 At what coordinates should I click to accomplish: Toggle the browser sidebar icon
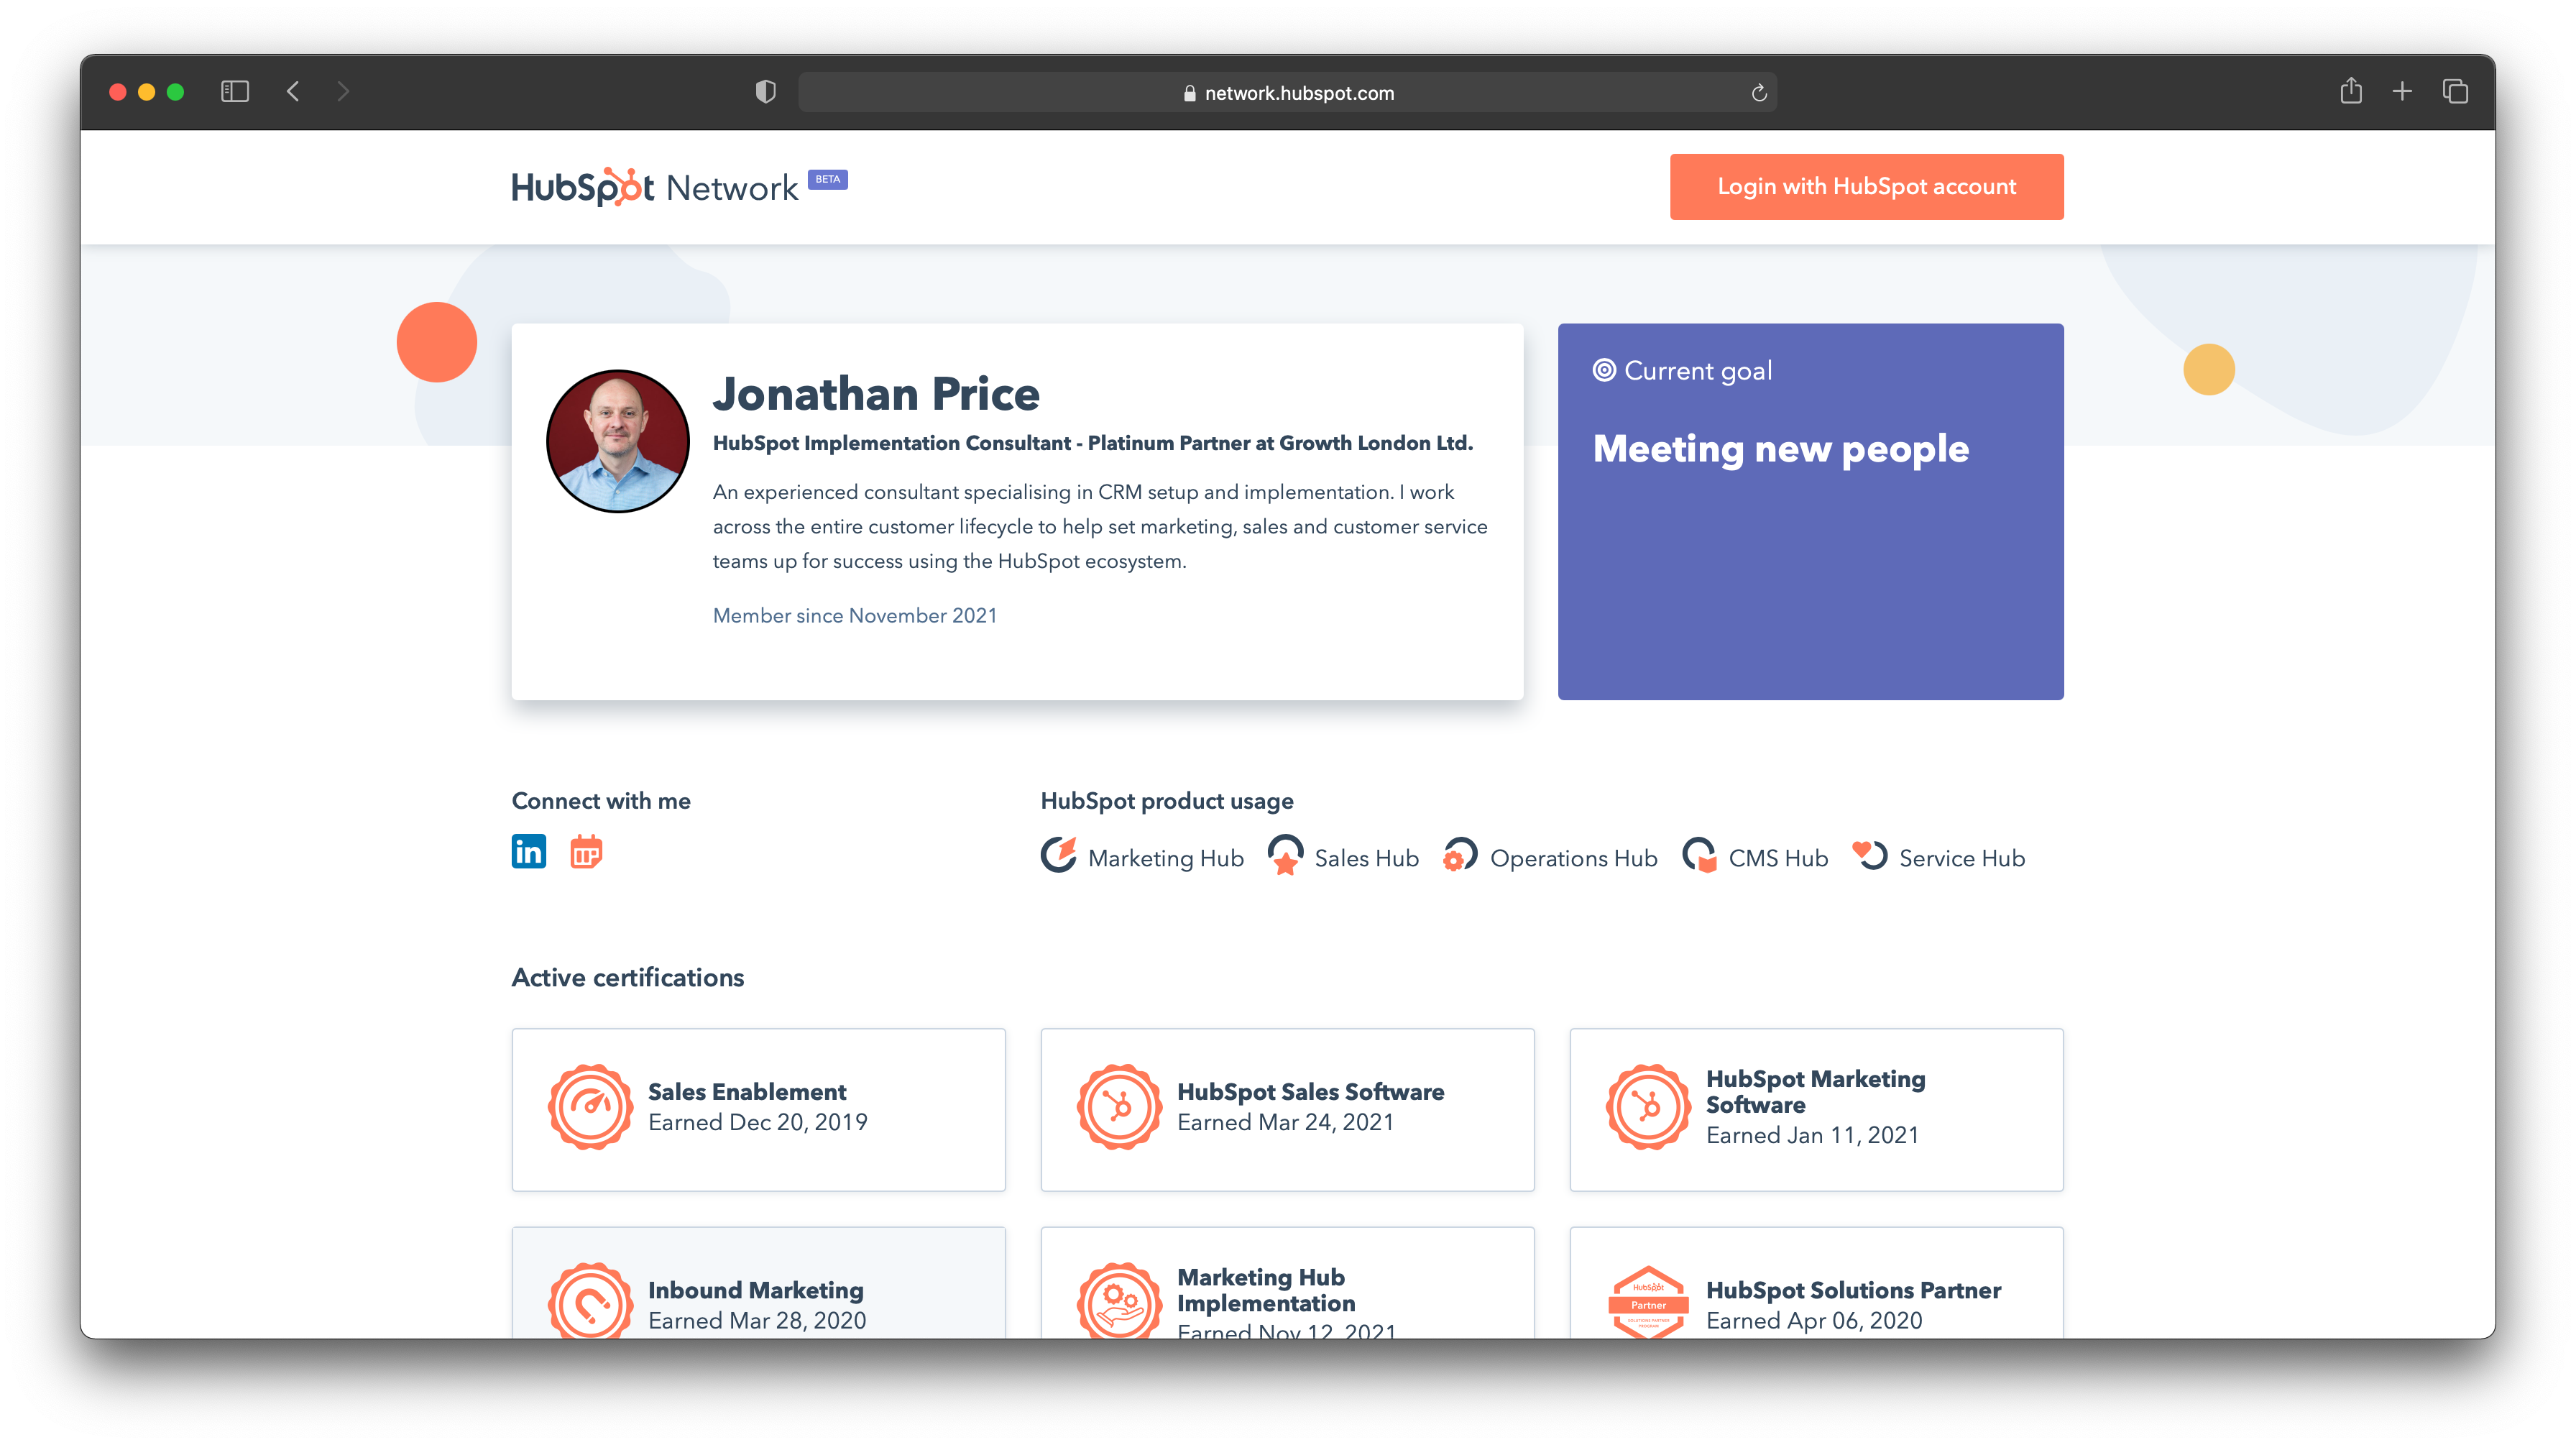(234, 92)
